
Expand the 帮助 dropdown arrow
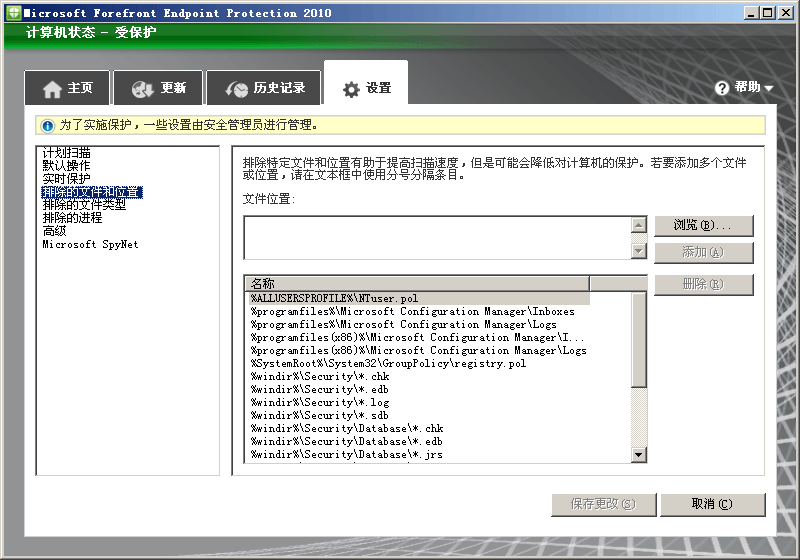(769, 89)
